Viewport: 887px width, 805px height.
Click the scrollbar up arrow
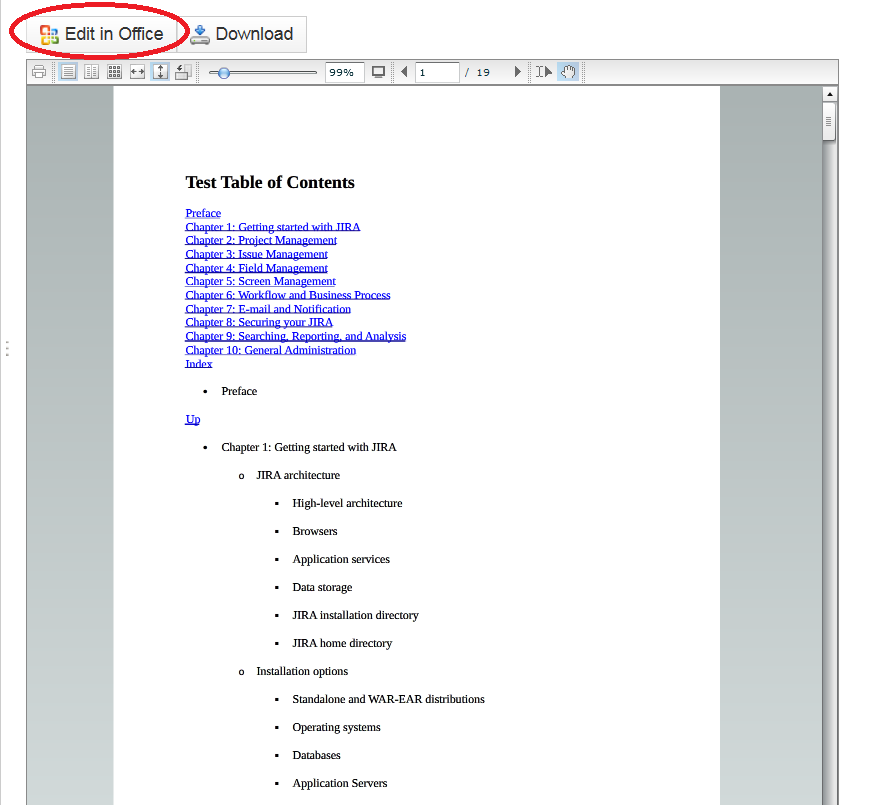(x=829, y=95)
